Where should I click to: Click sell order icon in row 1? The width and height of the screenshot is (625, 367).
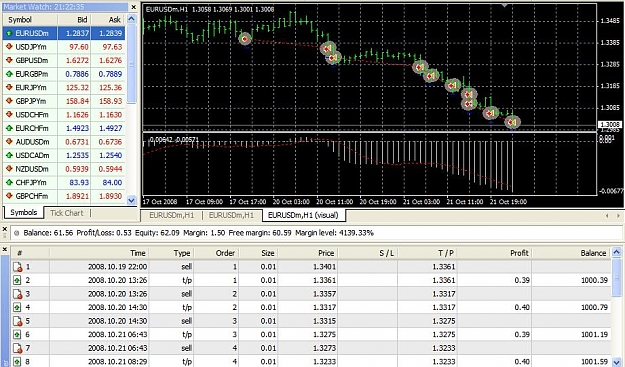tap(17, 267)
